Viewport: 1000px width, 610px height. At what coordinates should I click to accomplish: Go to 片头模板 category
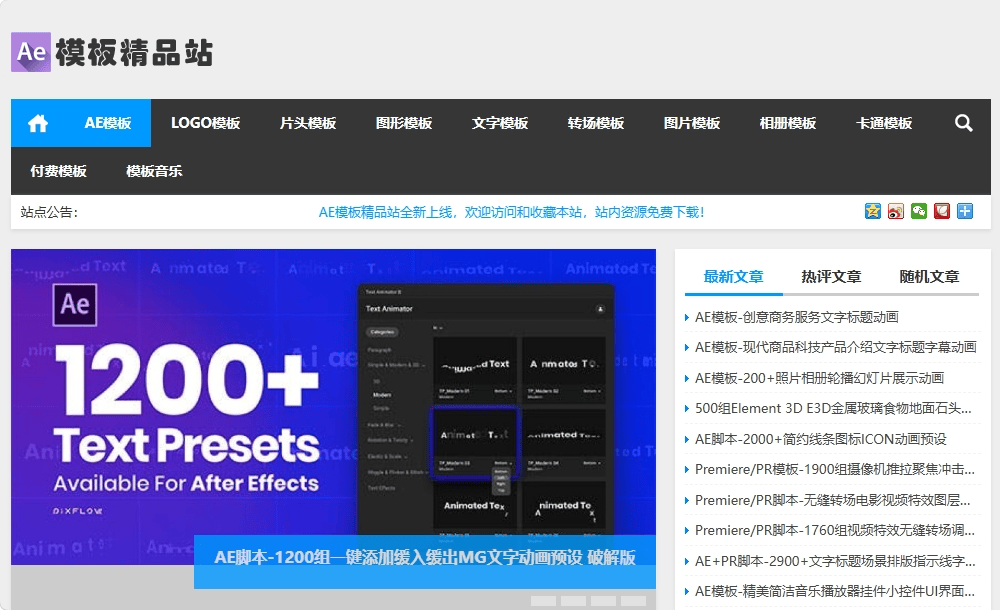308,123
